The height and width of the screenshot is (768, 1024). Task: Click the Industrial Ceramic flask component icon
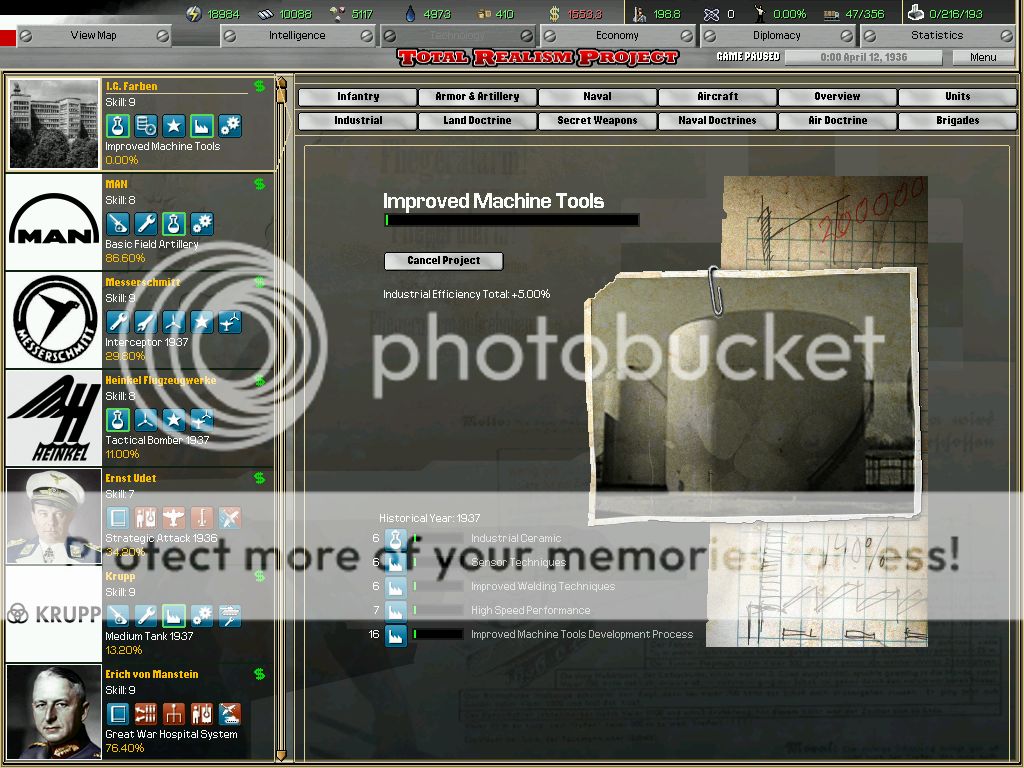pos(396,539)
